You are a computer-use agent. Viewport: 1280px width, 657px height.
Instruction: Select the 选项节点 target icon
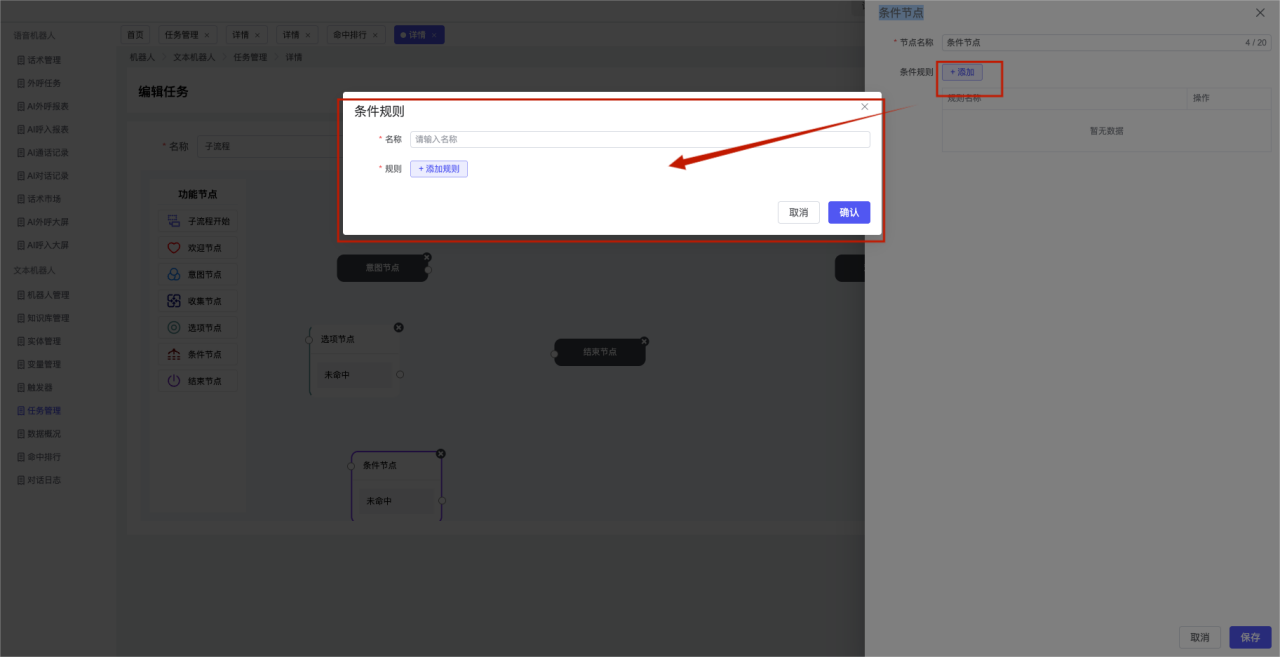click(174, 328)
